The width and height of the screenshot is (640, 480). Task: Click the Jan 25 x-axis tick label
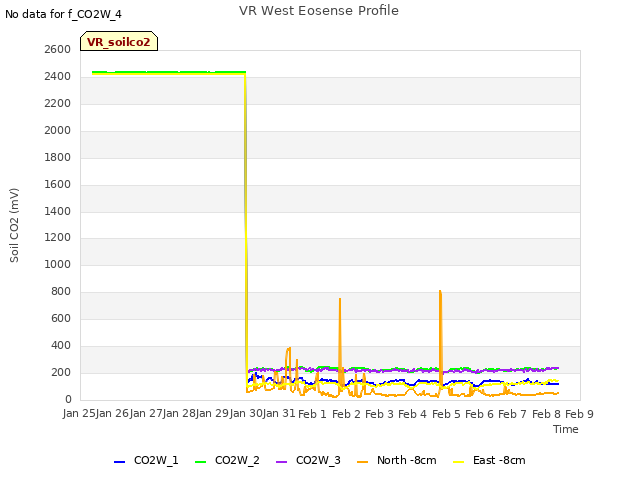tap(79, 414)
